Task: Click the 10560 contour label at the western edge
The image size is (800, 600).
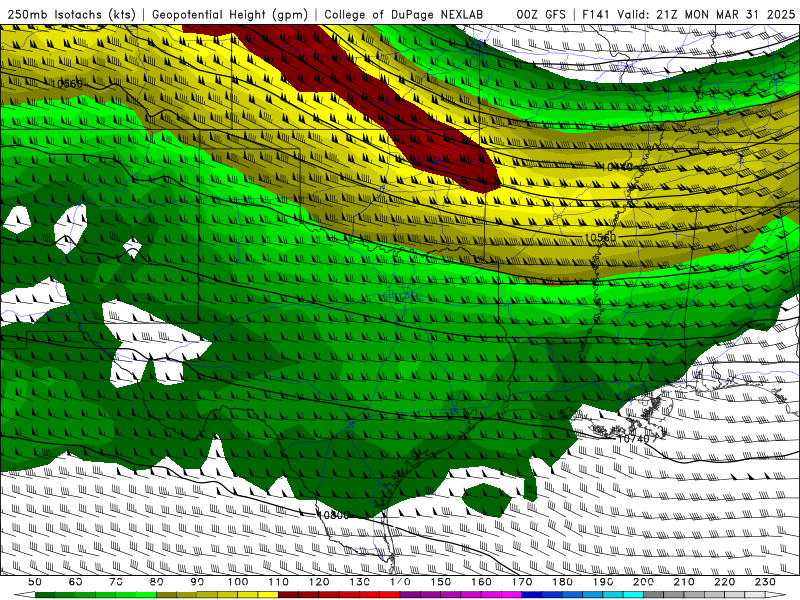Action: point(66,84)
